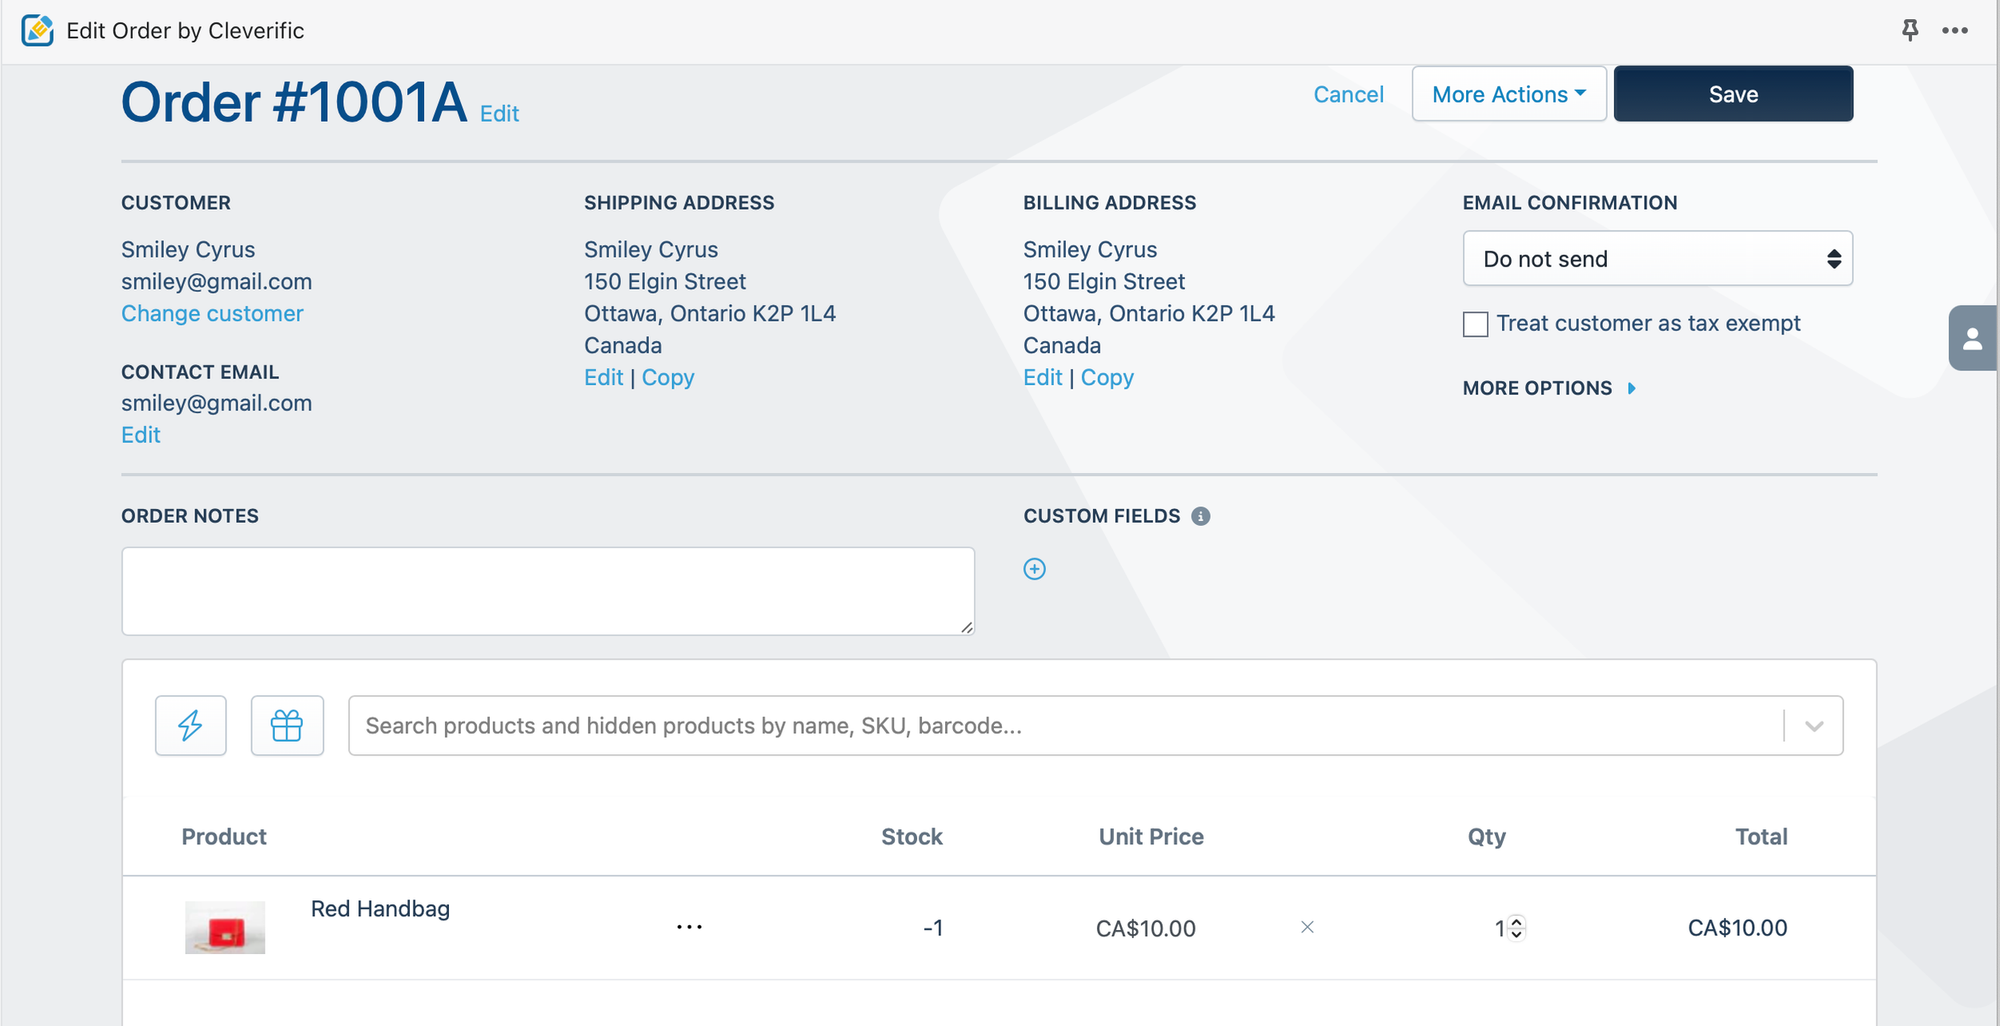Click the Edit Order by Cleverific logo
Screen dimensions: 2000x1026
coord(37,30)
